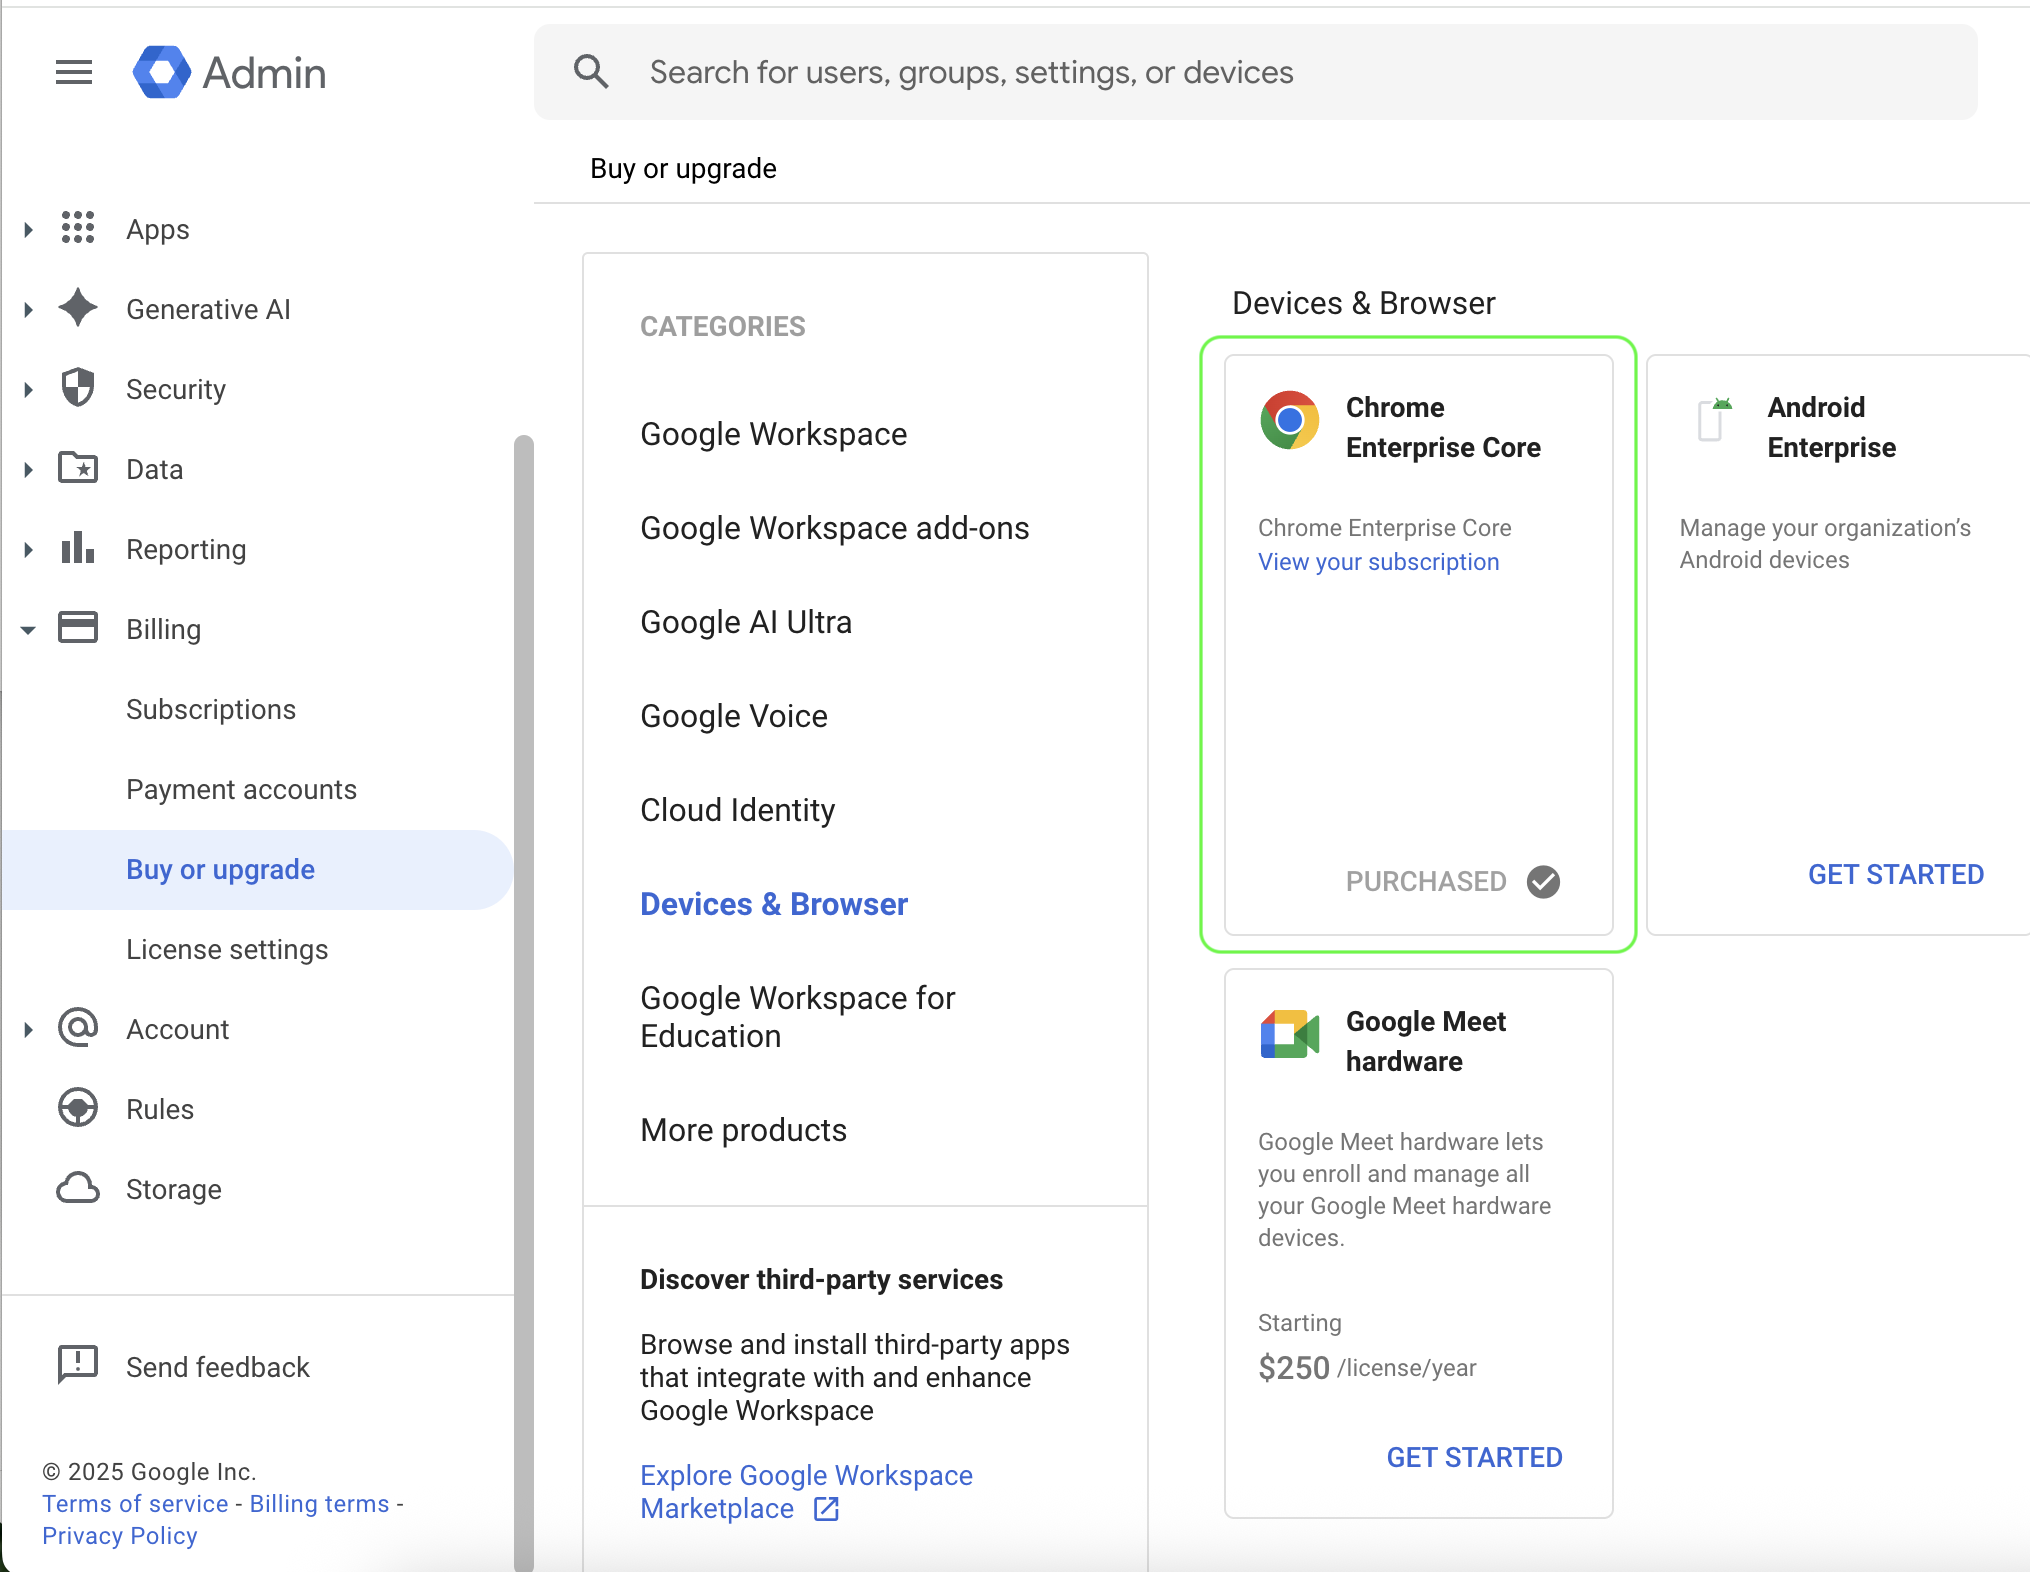This screenshot has height=1572, width=2030.
Task: Select Buy or upgrade in sidebar
Action: (x=257, y=869)
